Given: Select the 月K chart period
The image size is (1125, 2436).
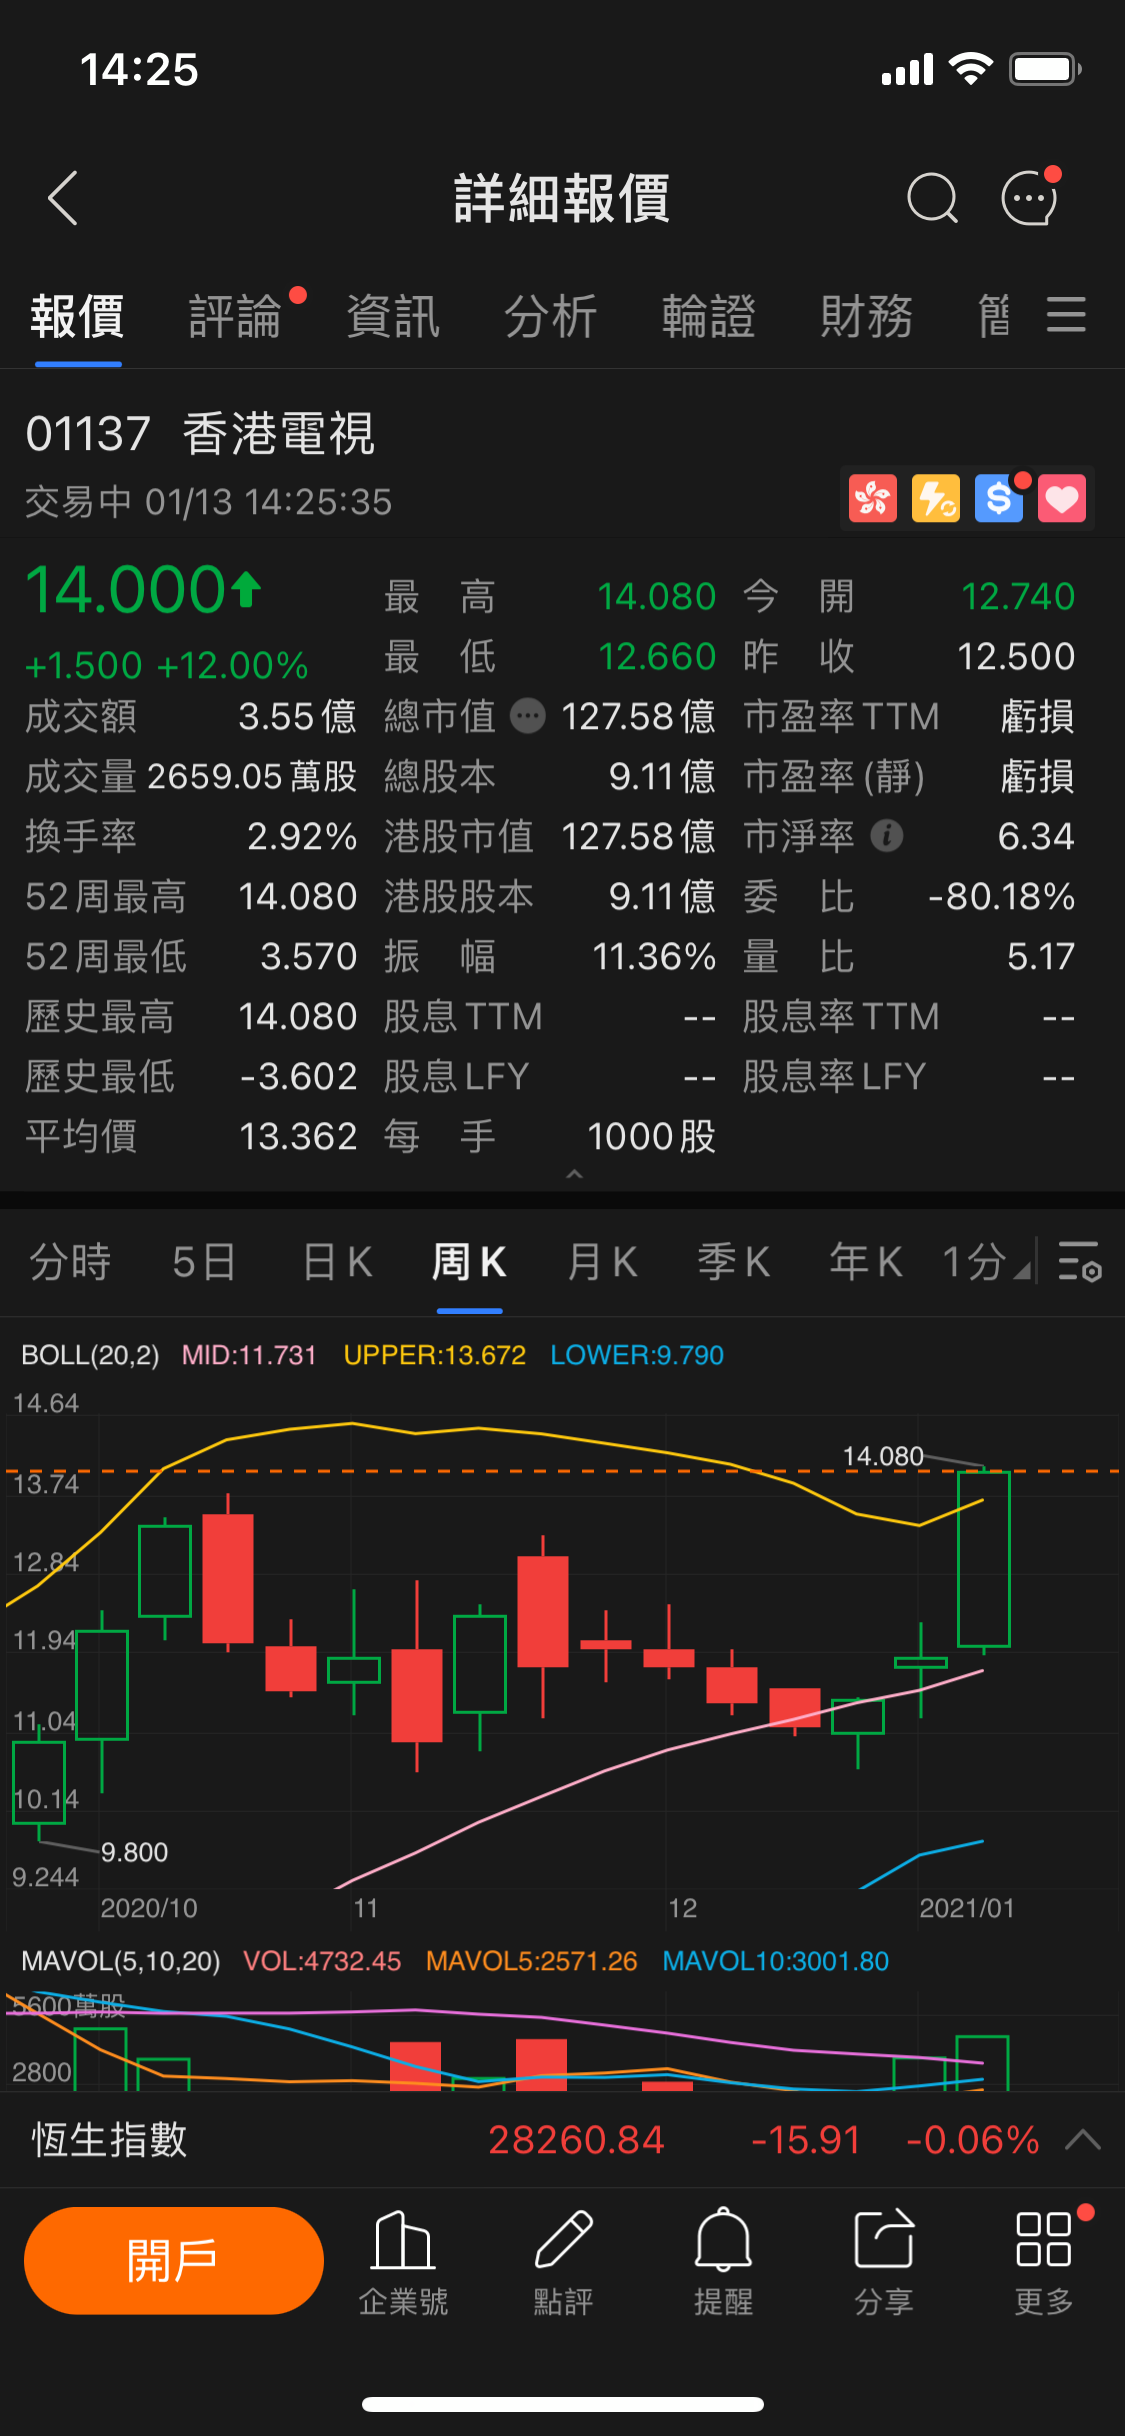Looking at the screenshot, I should pos(602,1262).
